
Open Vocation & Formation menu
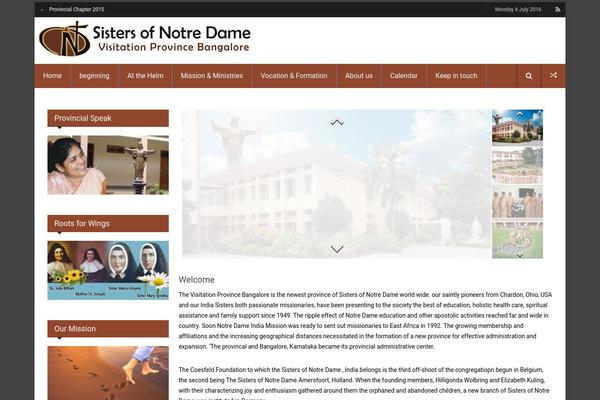coord(294,76)
